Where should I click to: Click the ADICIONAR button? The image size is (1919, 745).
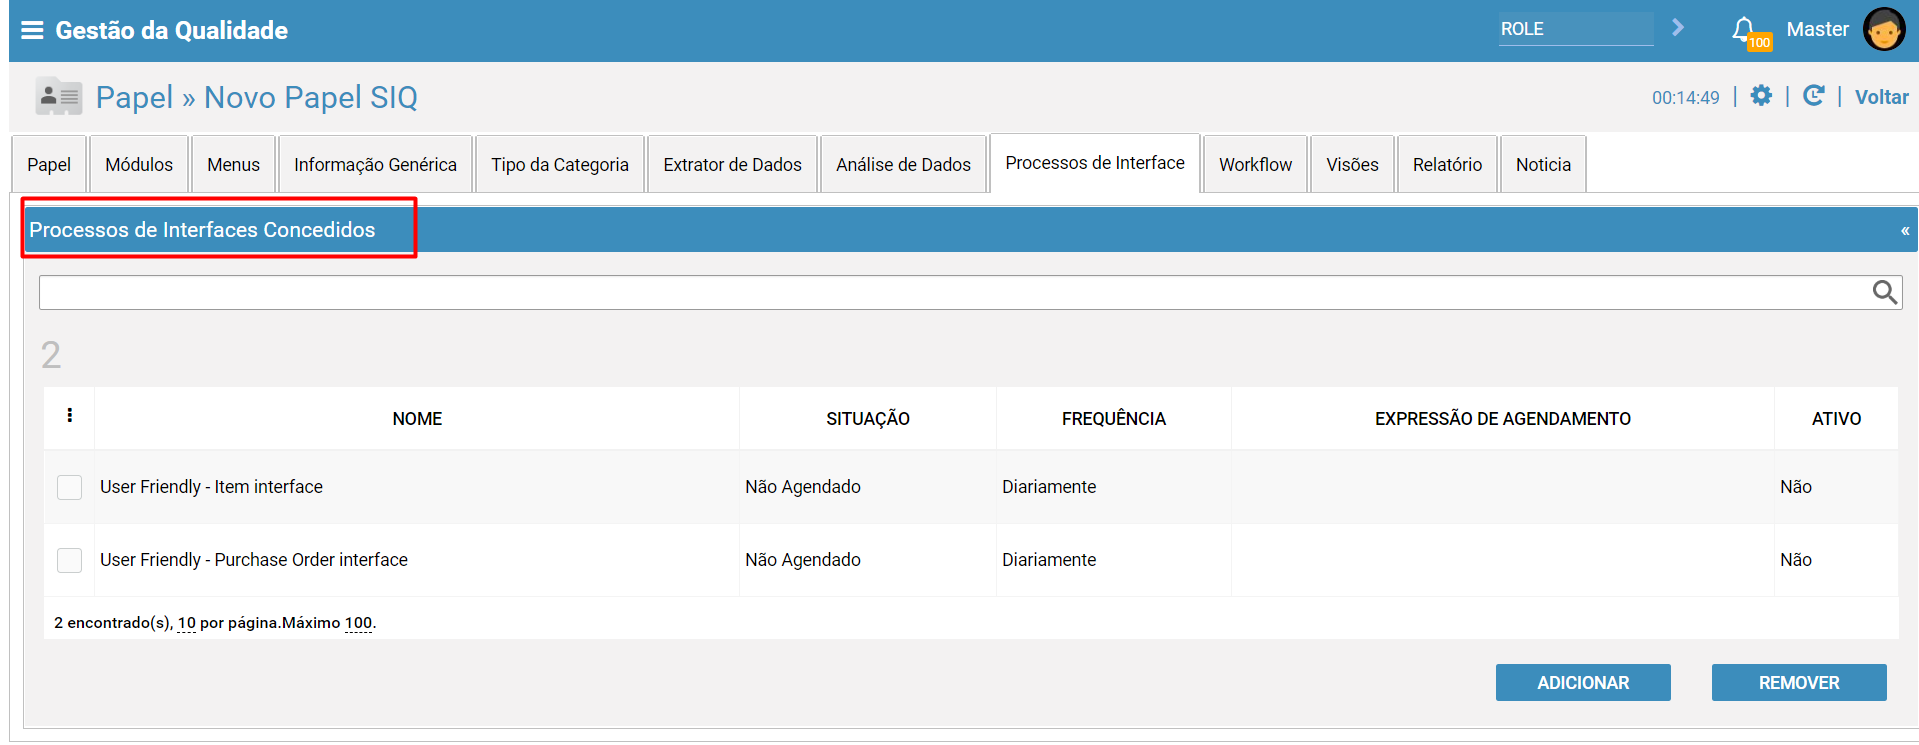point(1583,682)
